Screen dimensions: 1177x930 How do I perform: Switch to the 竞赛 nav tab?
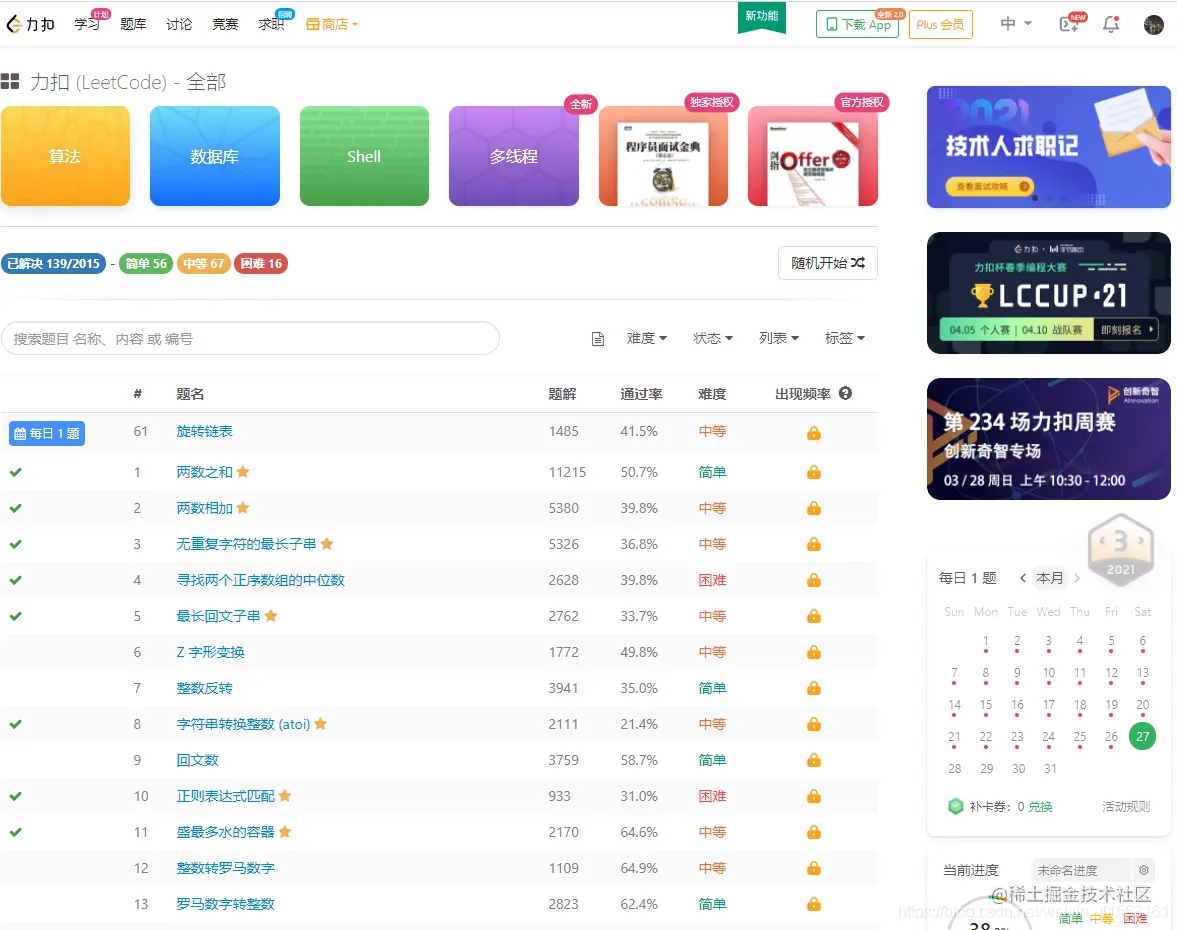click(x=225, y=24)
